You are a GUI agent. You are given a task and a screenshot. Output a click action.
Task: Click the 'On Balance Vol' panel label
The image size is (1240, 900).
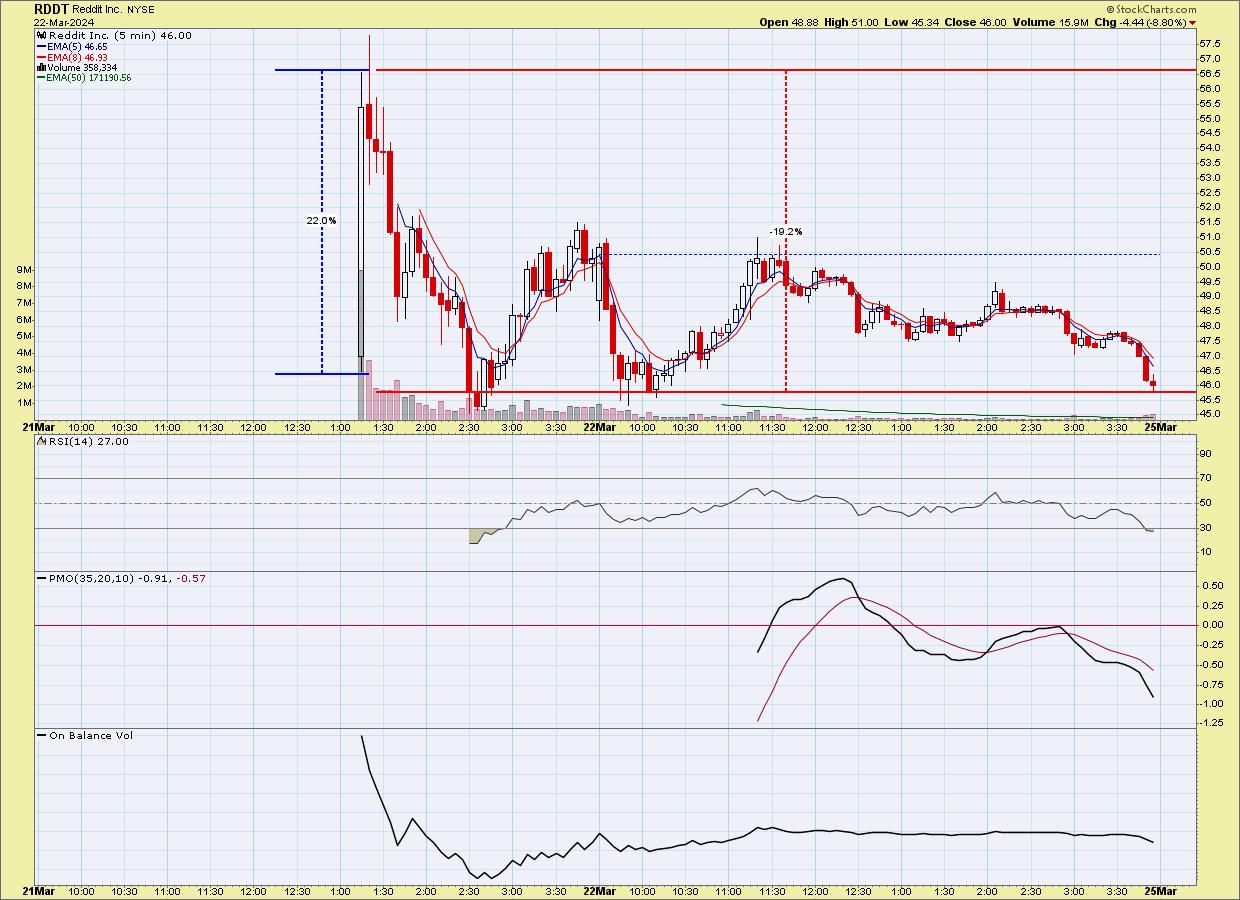90,735
